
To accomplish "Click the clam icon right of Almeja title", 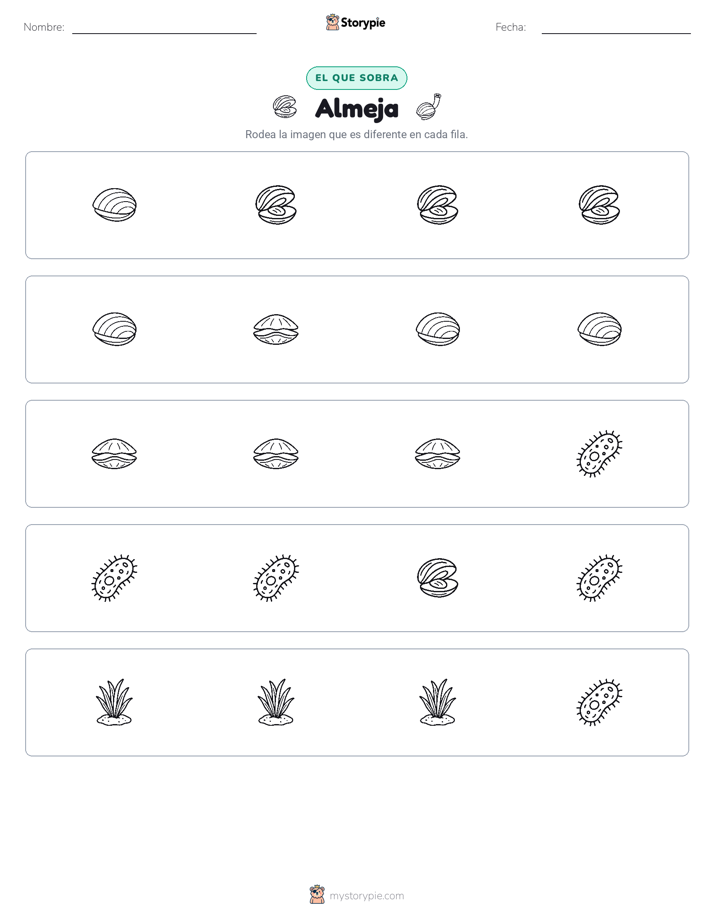I will point(429,107).
